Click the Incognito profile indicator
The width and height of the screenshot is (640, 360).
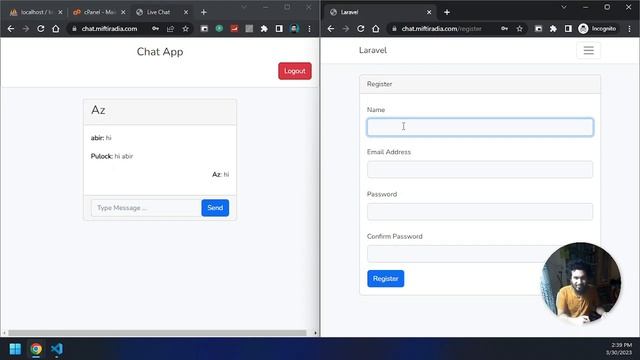tap(598, 29)
